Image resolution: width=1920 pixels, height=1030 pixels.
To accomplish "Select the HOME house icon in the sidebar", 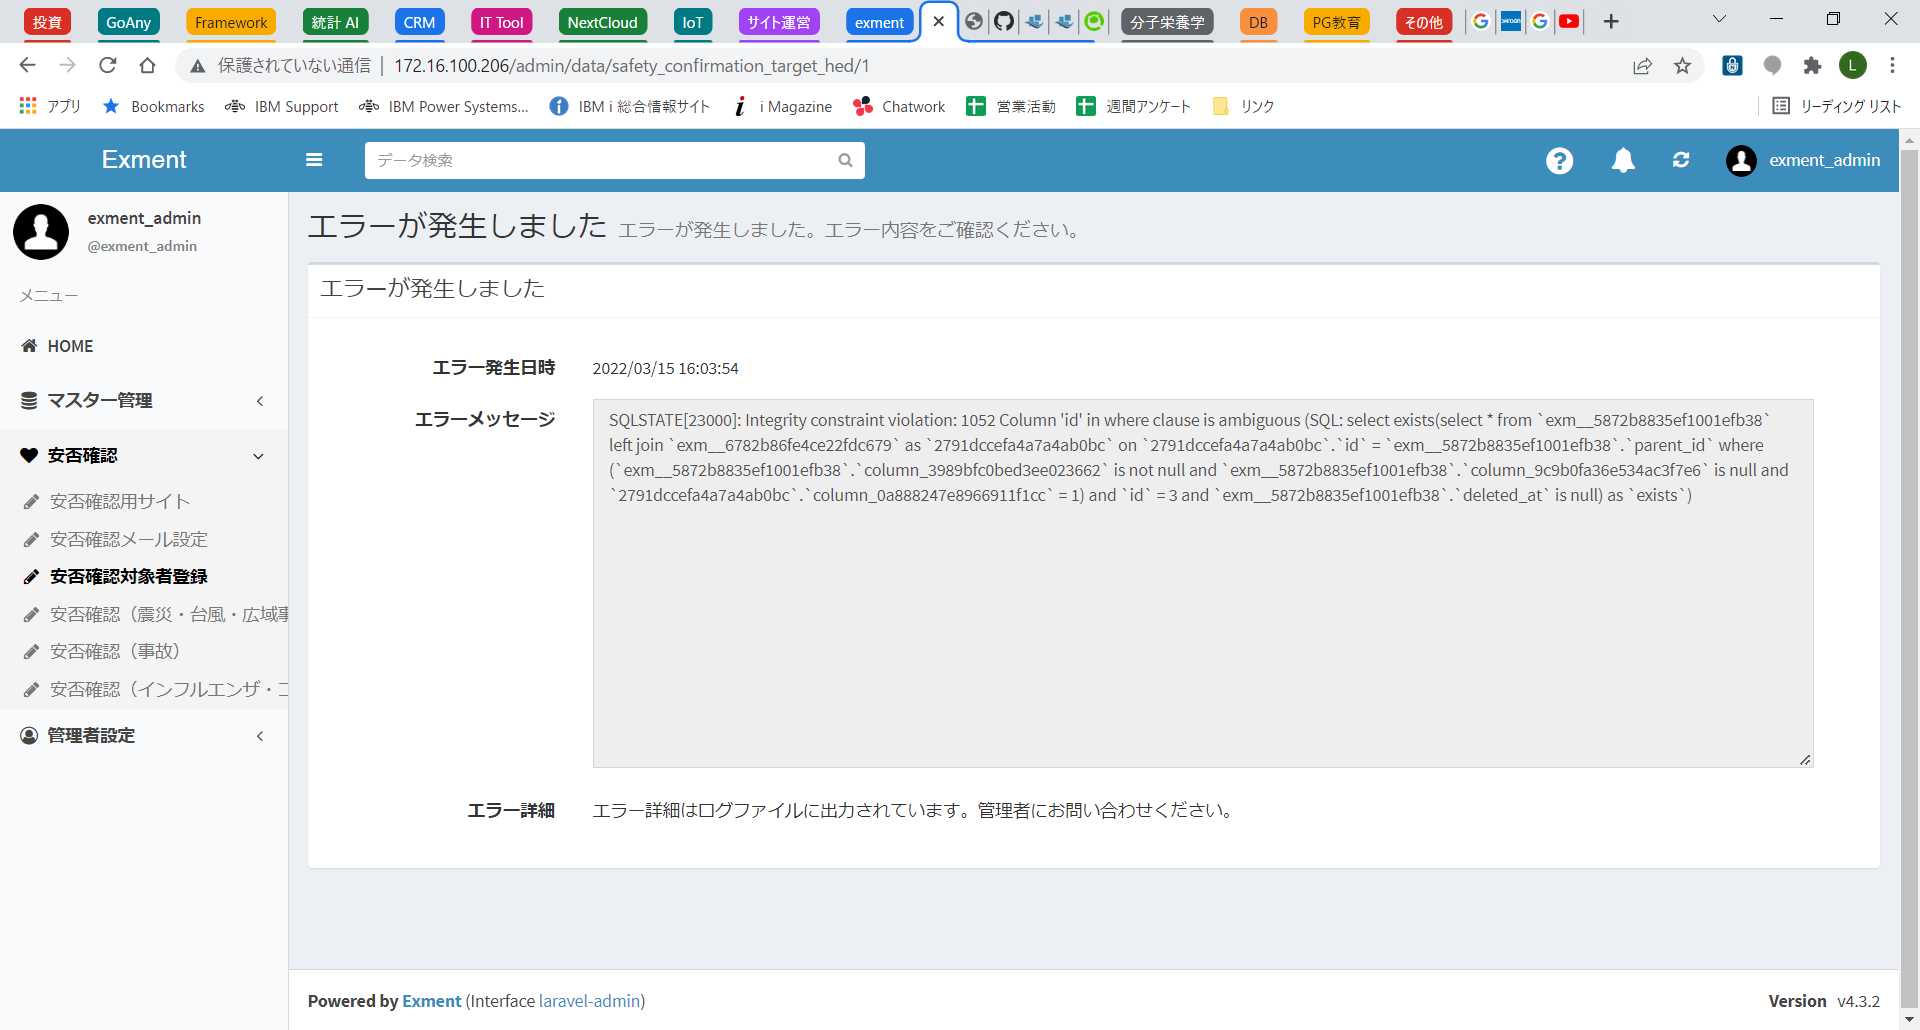I will tap(29, 346).
